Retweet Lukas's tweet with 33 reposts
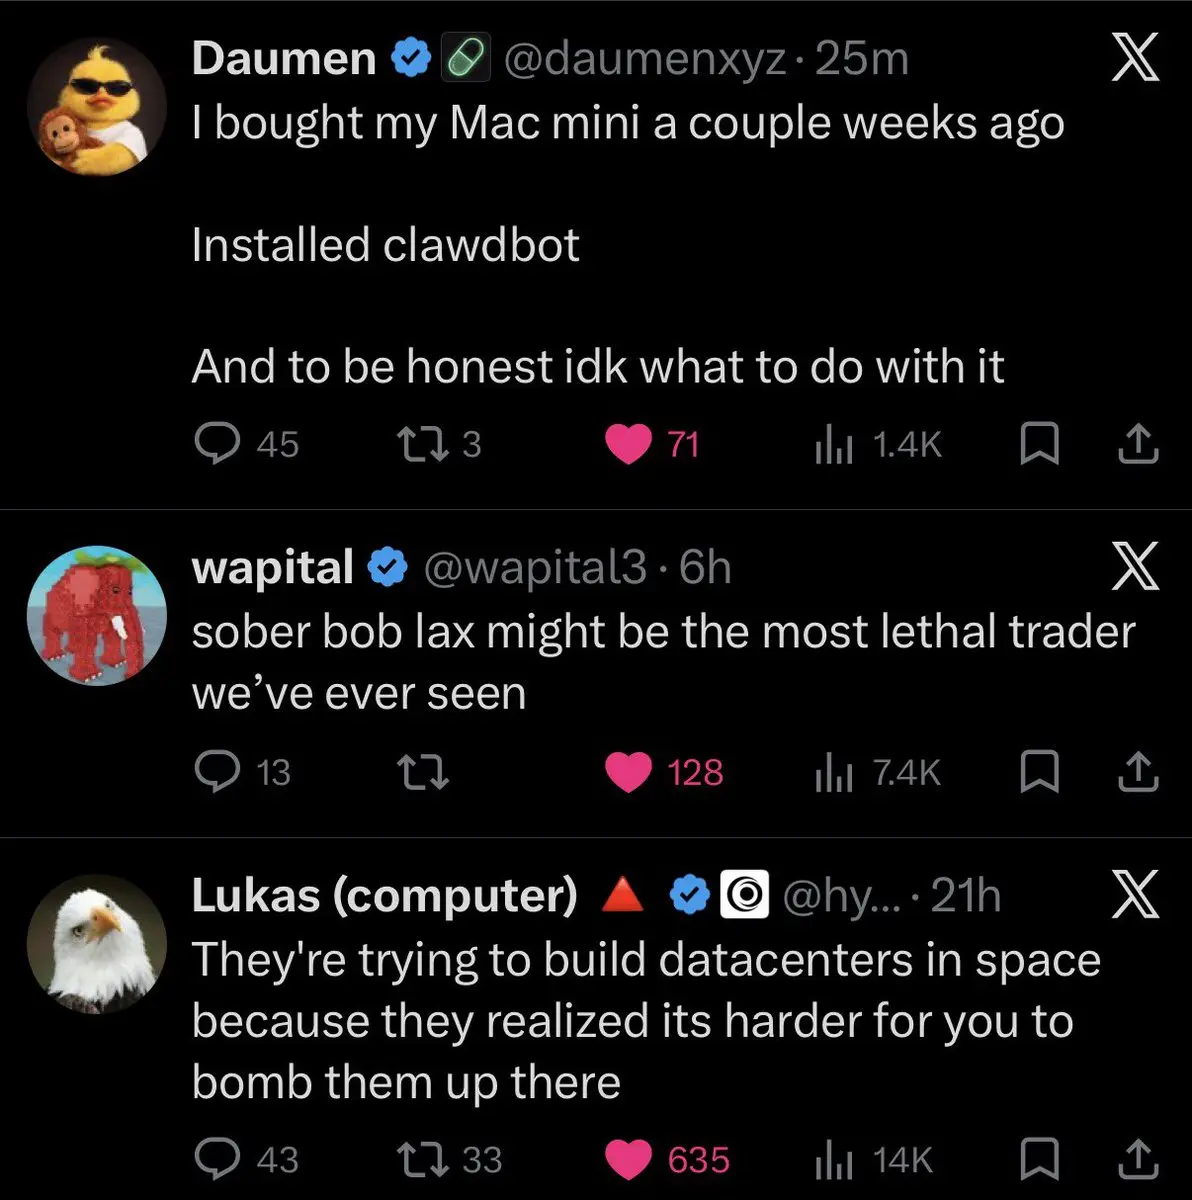The height and width of the screenshot is (1200, 1192). (450, 1159)
